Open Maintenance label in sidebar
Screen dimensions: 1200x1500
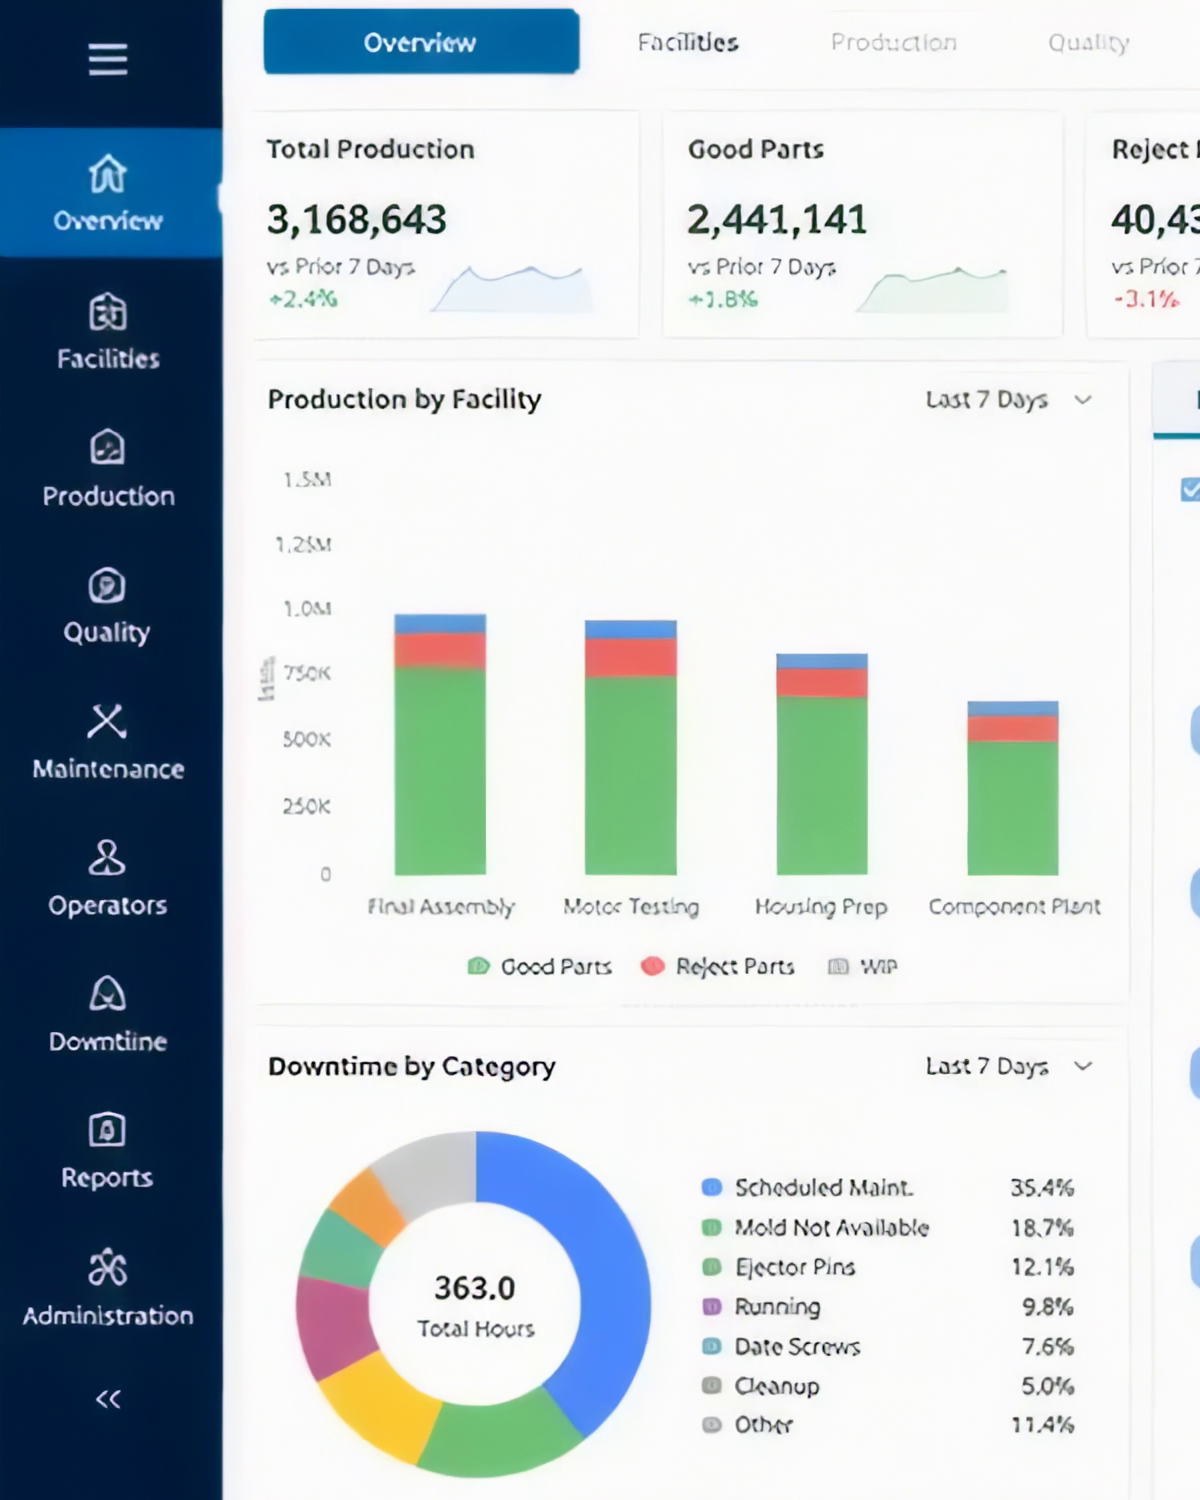click(108, 768)
